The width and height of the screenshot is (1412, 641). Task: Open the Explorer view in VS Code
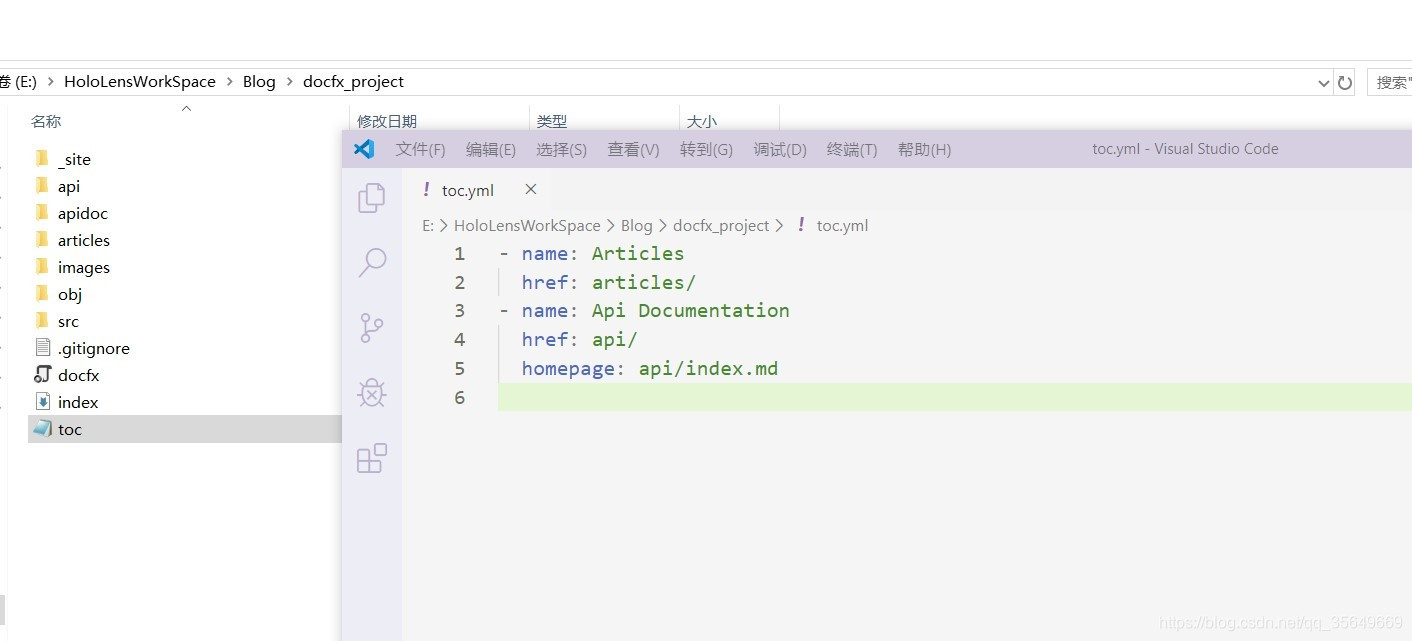click(x=371, y=197)
